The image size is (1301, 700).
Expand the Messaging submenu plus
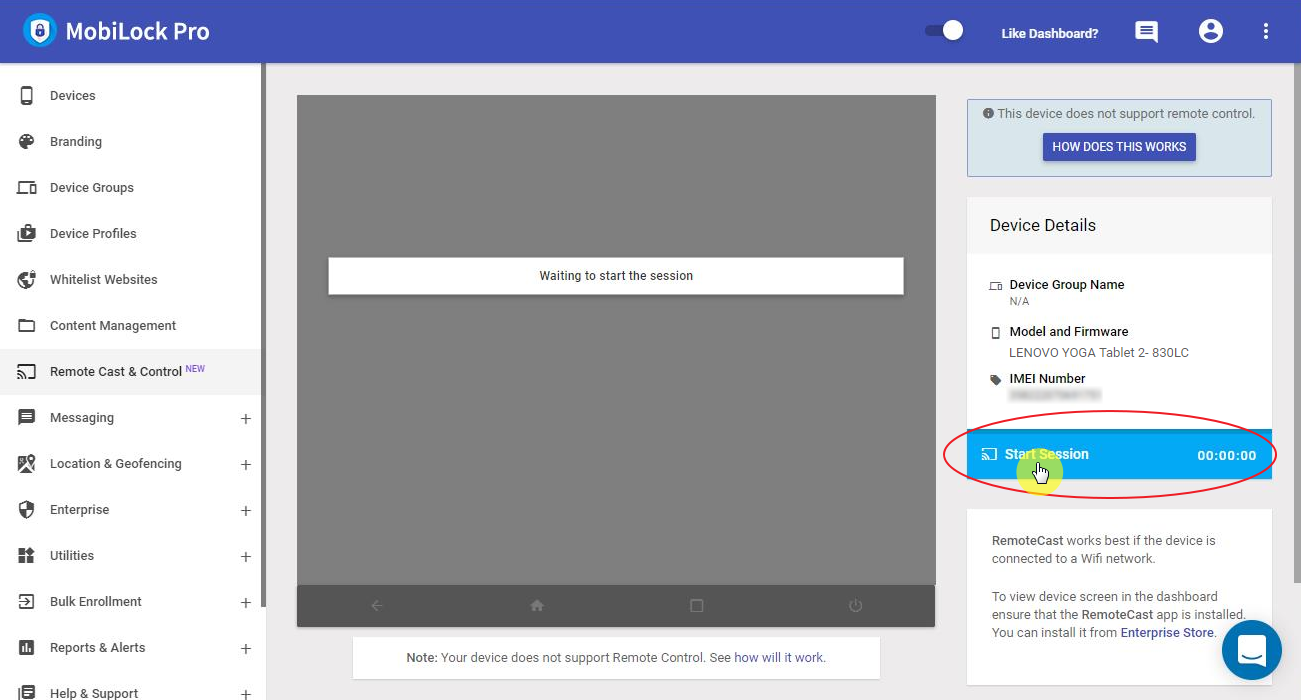point(246,419)
